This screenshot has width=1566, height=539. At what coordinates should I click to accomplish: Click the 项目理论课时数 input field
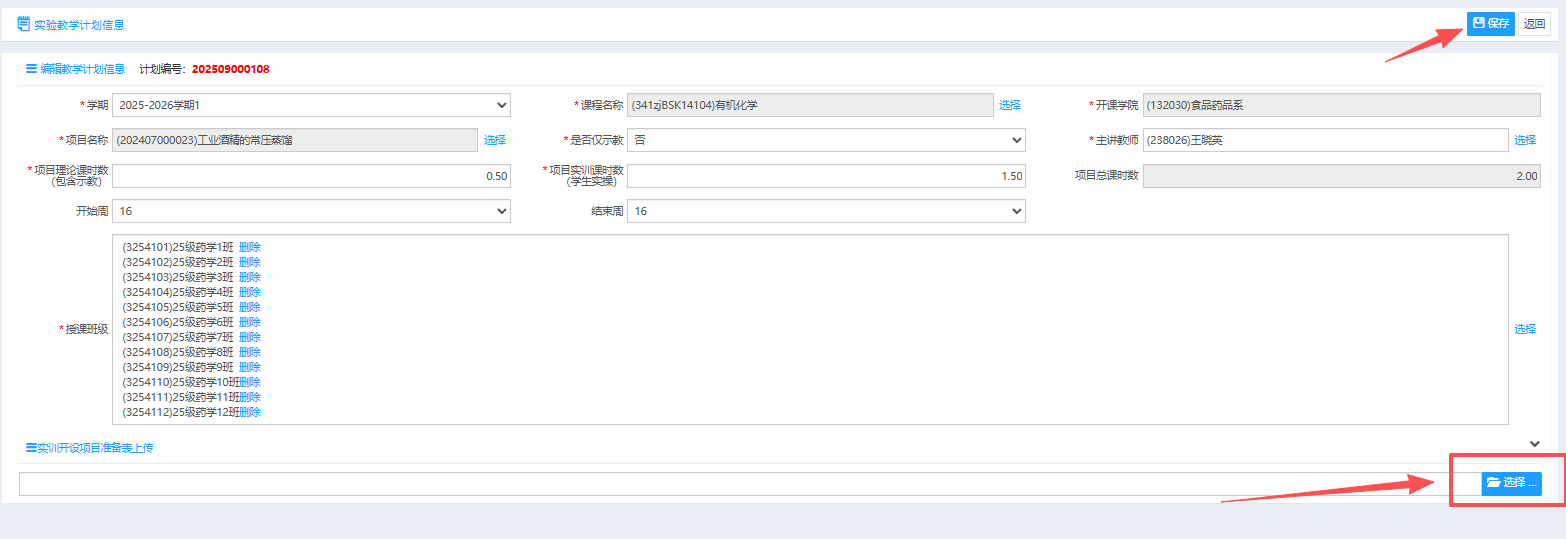(x=311, y=176)
